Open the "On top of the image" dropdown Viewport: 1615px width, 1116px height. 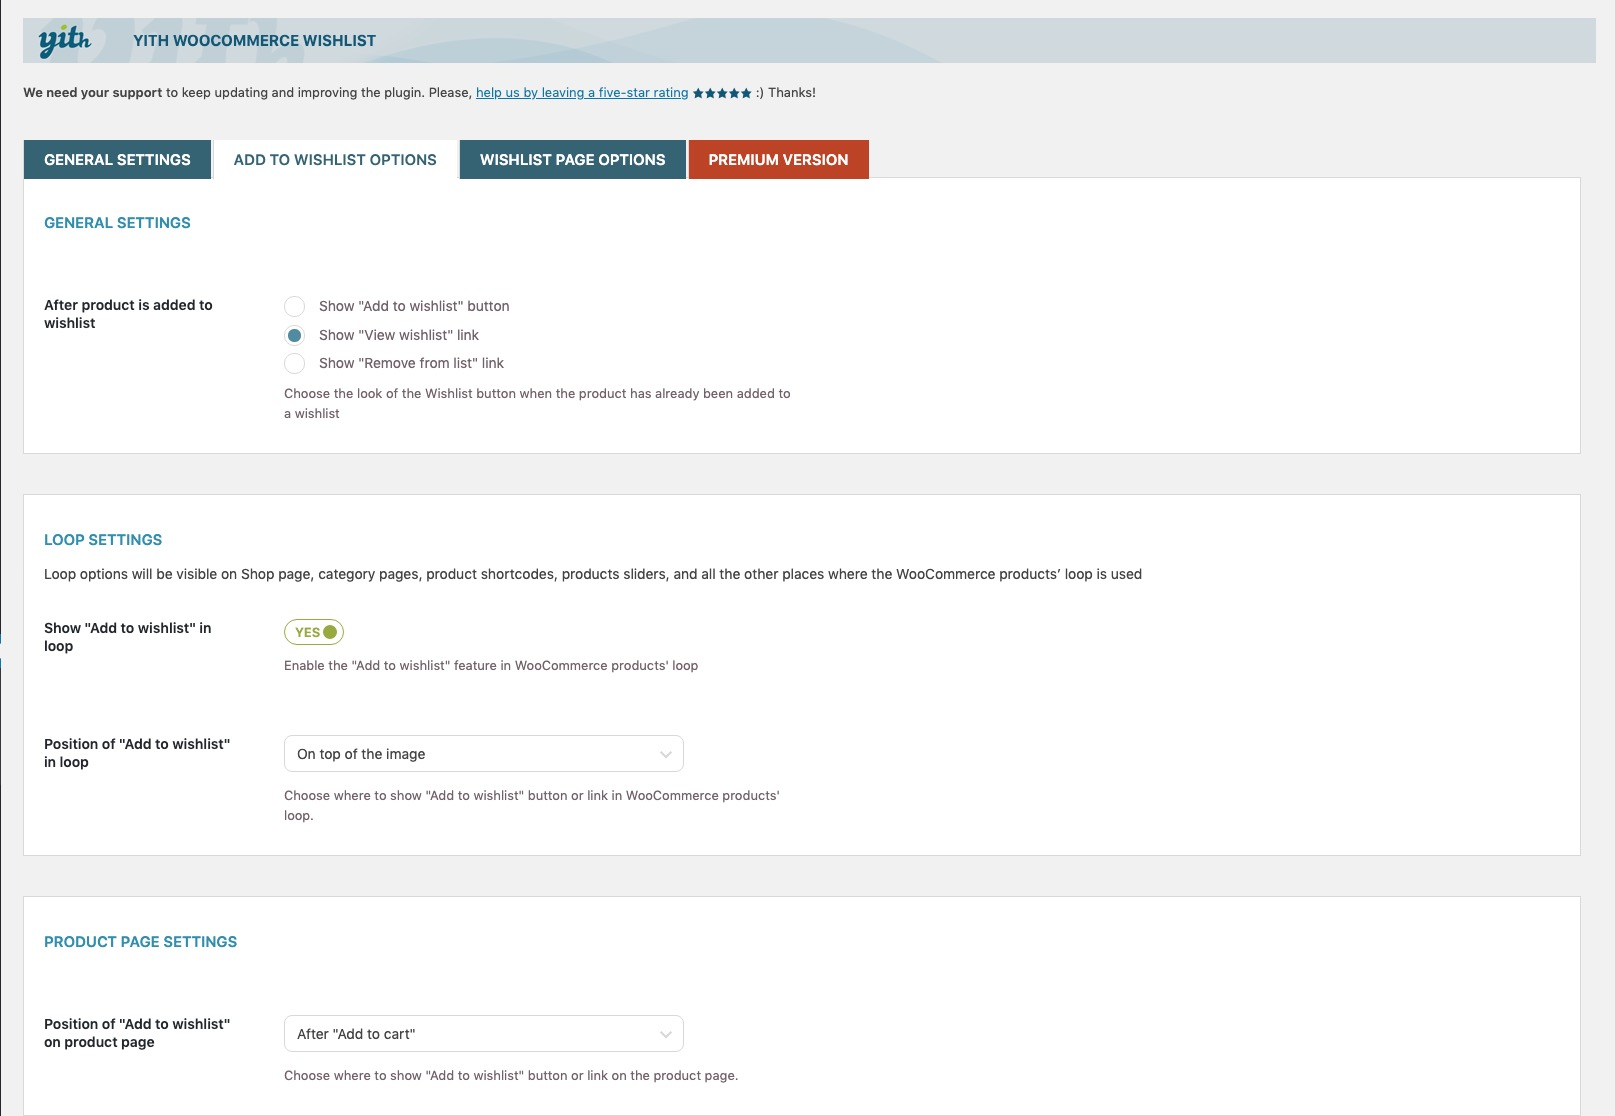pos(484,754)
